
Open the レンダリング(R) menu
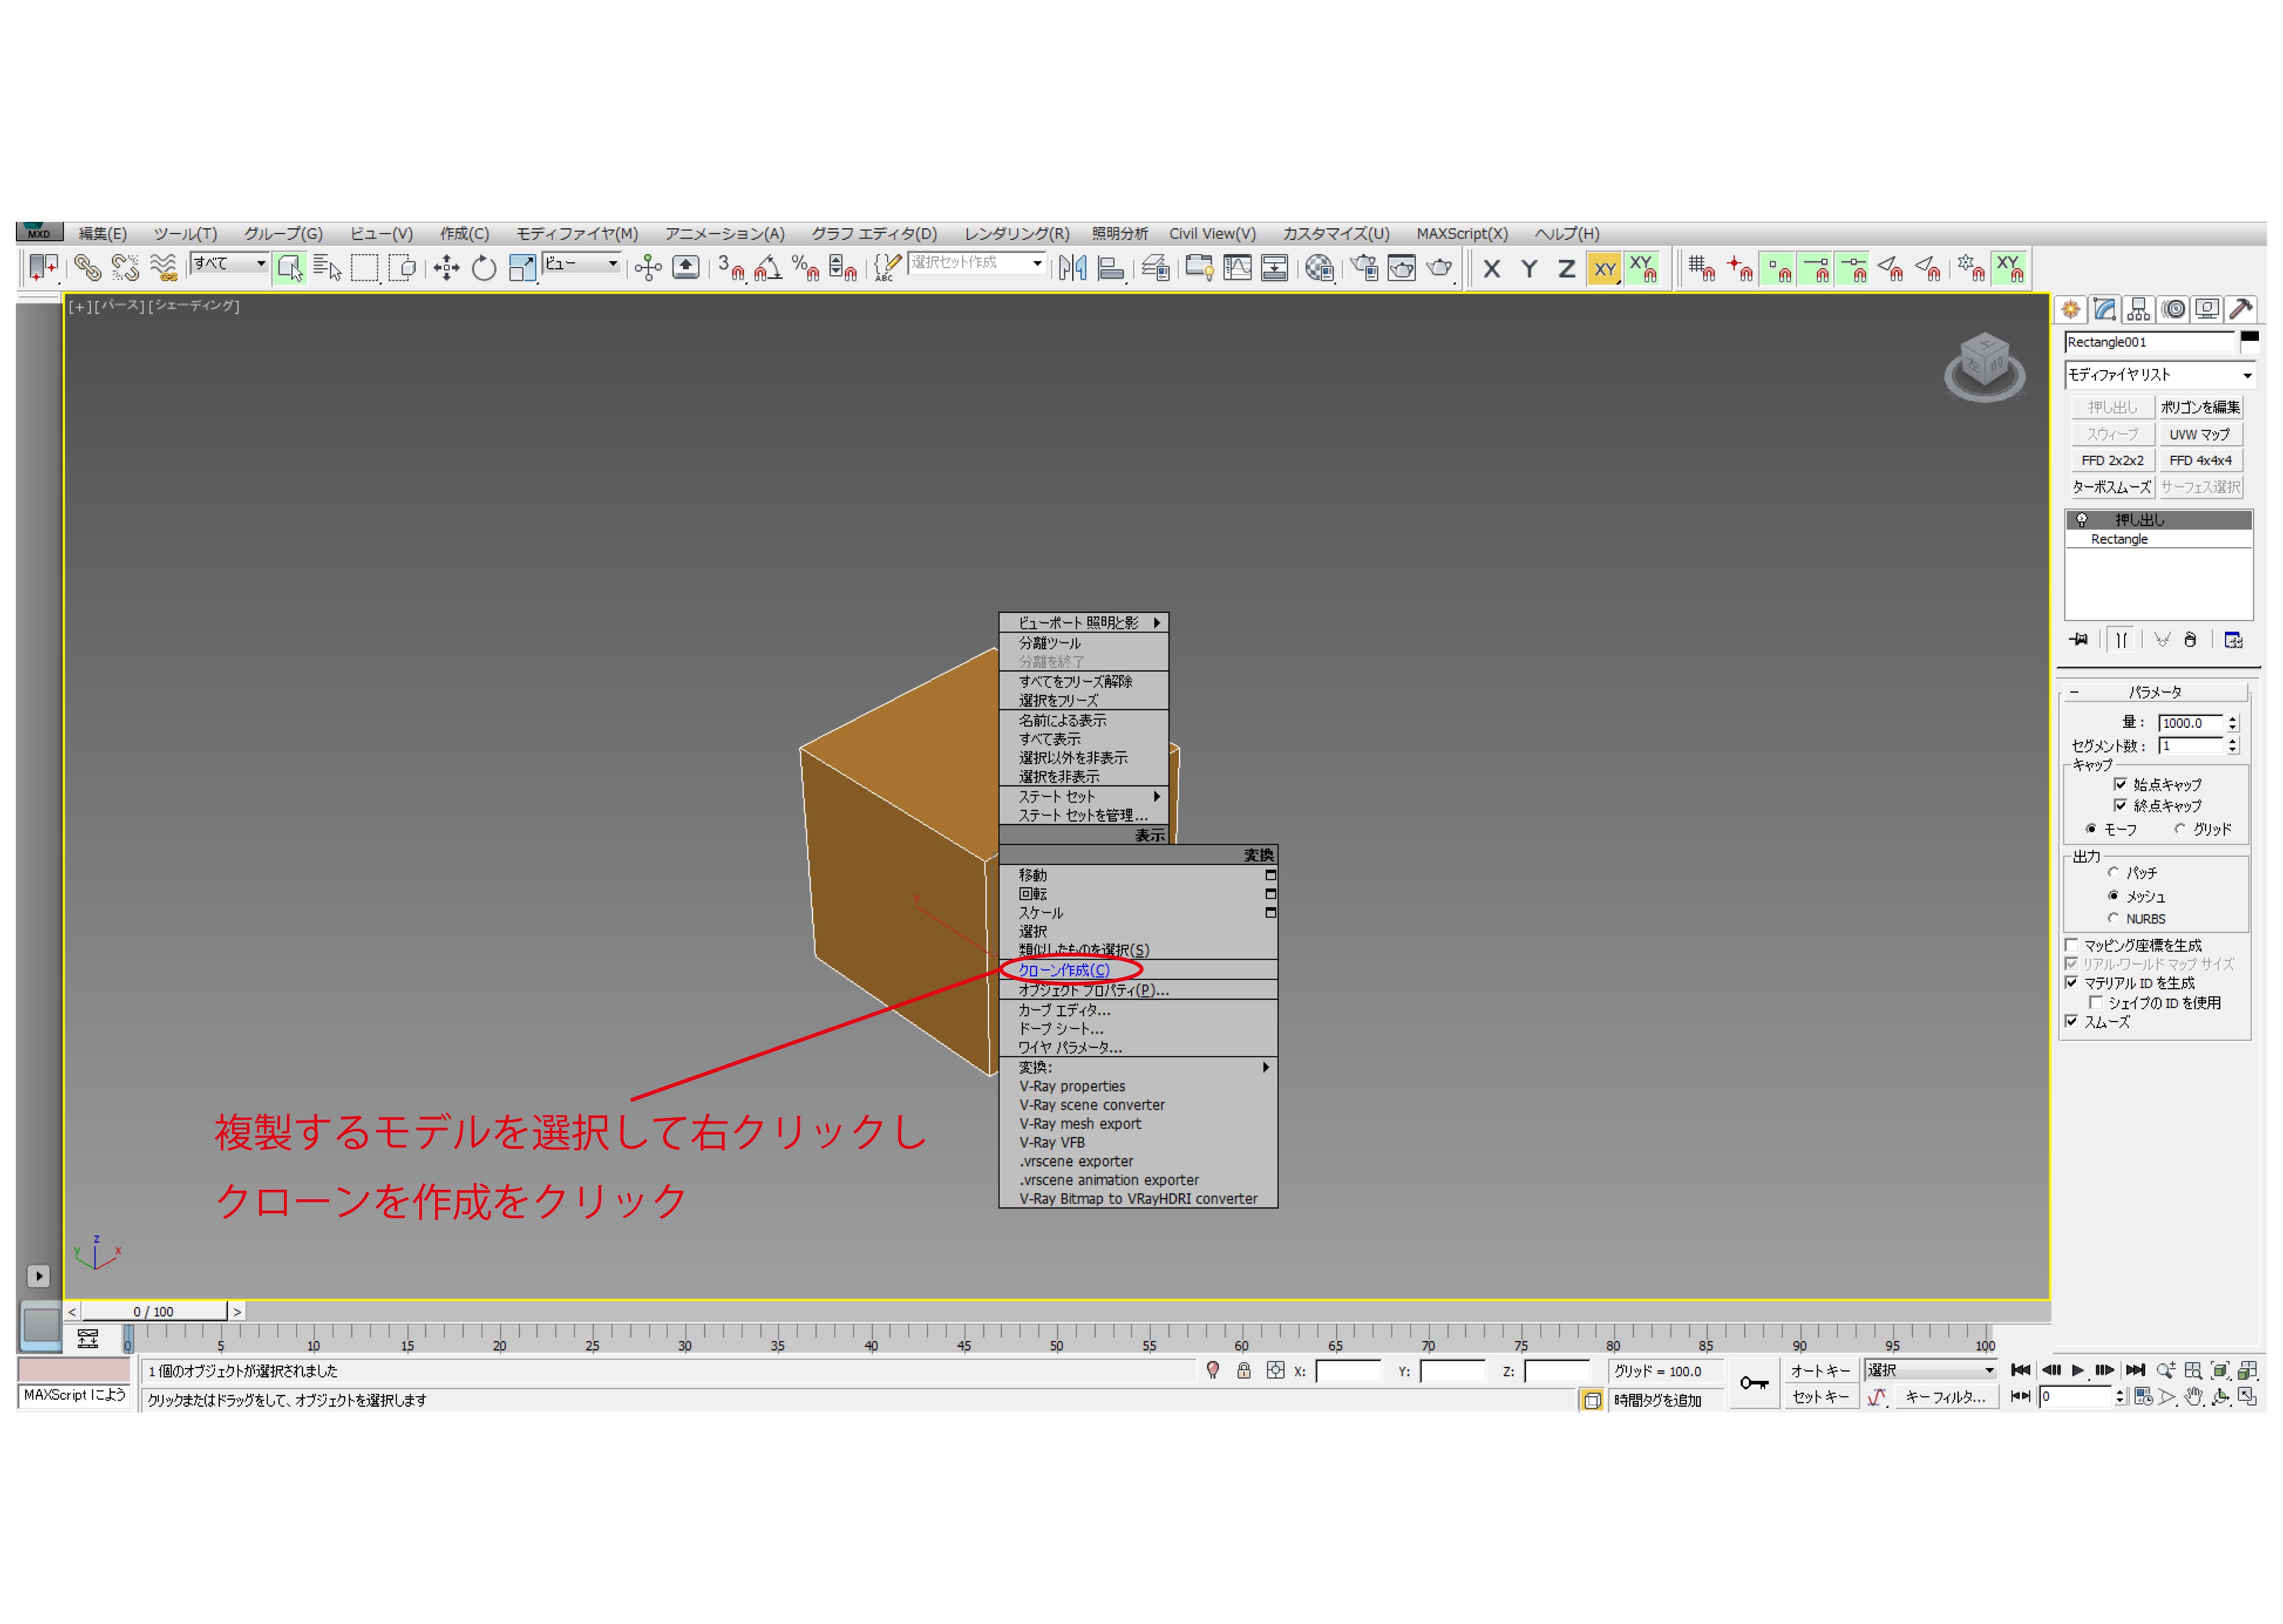1016,233
